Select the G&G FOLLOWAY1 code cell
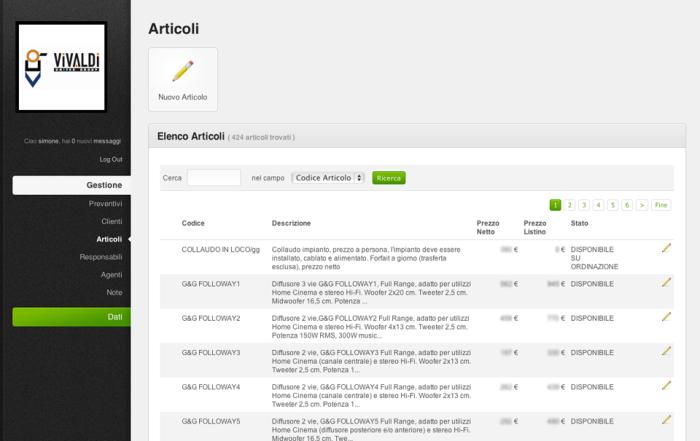Screen dimensions: 700x441 (211, 284)
